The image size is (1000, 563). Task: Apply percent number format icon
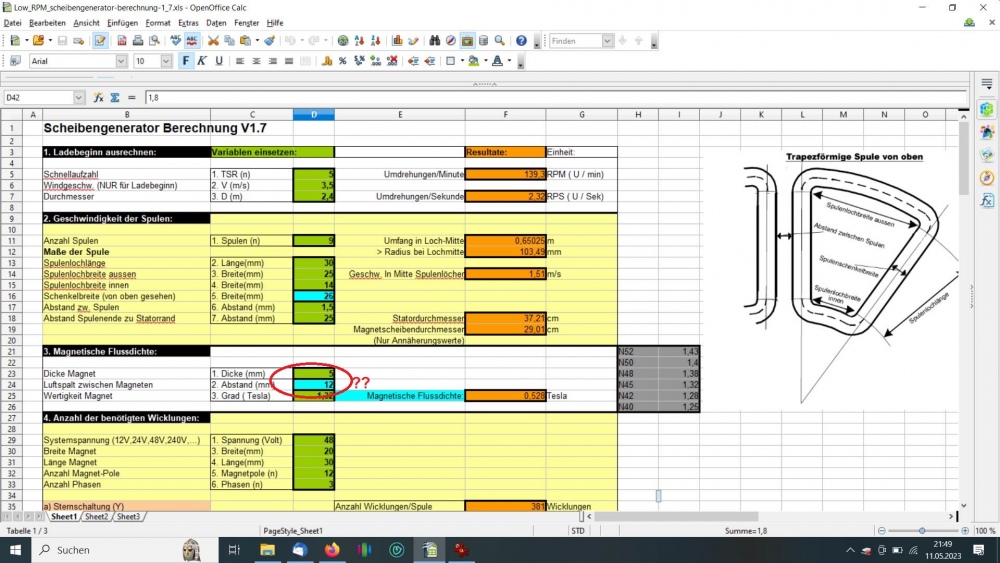[x=342, y=61]
